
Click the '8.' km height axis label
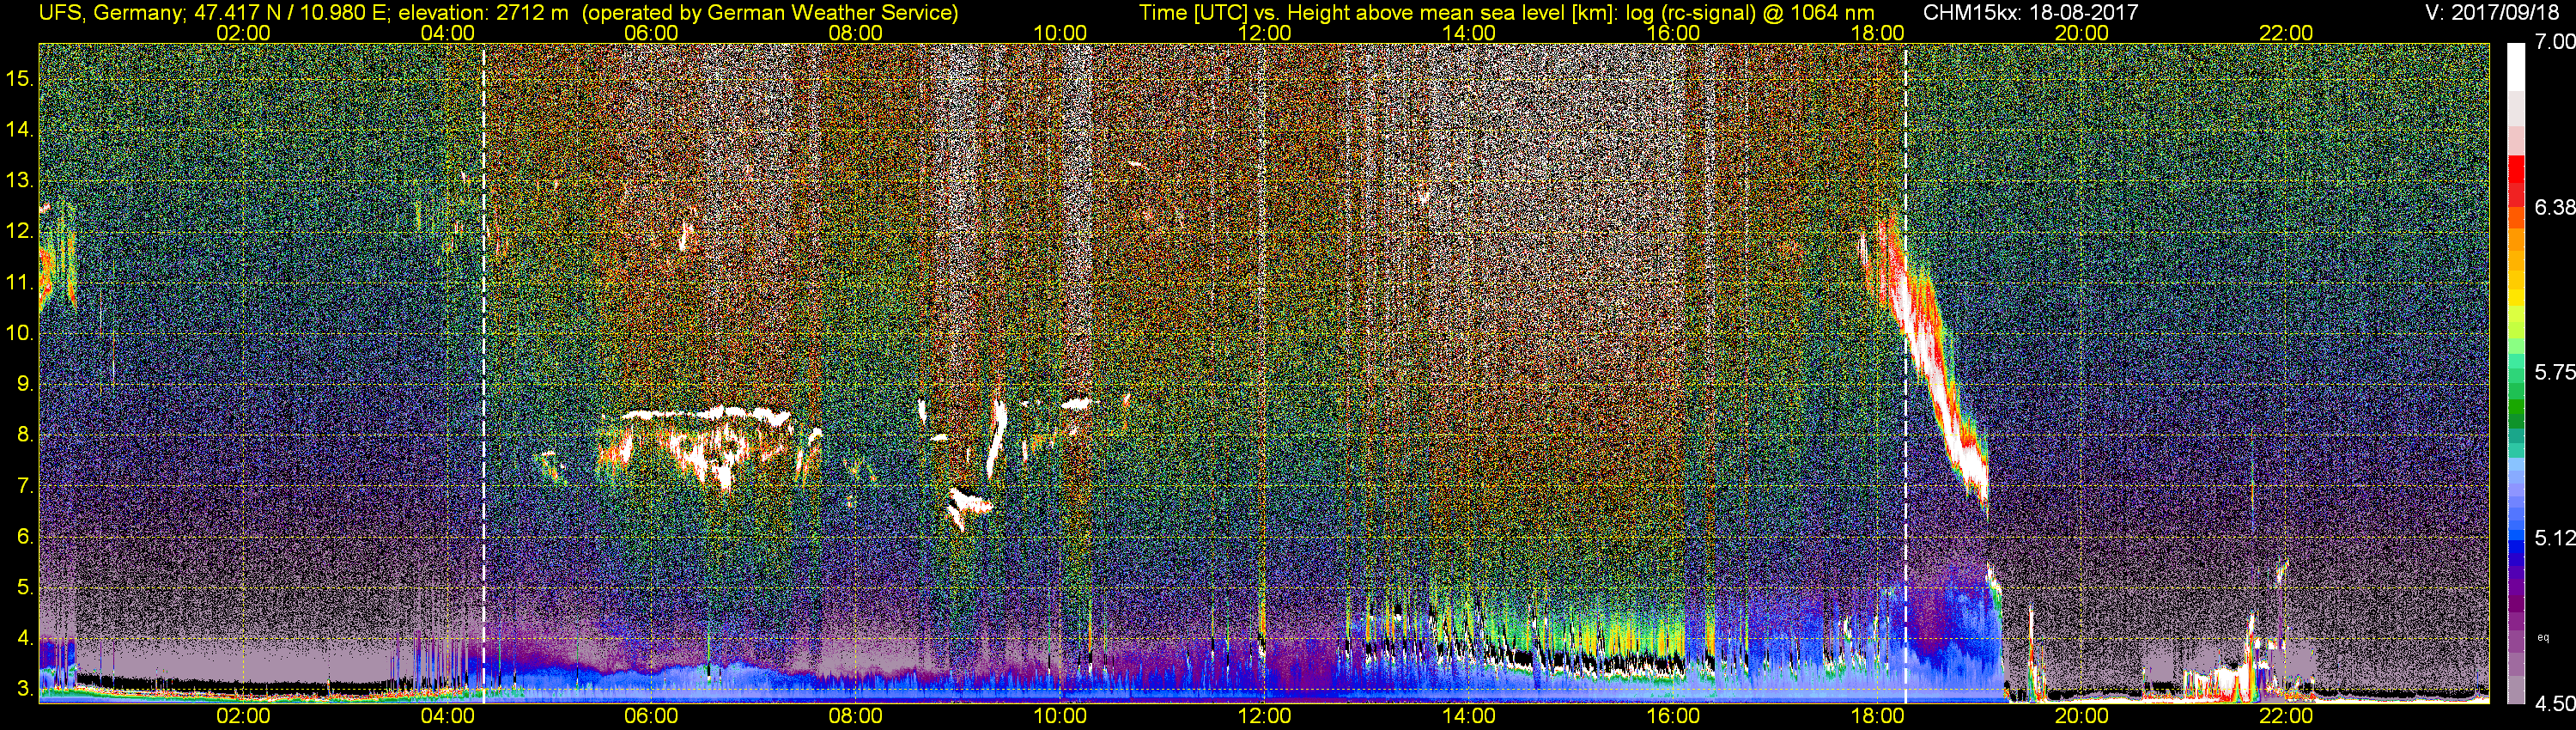(x=25, y=435)
